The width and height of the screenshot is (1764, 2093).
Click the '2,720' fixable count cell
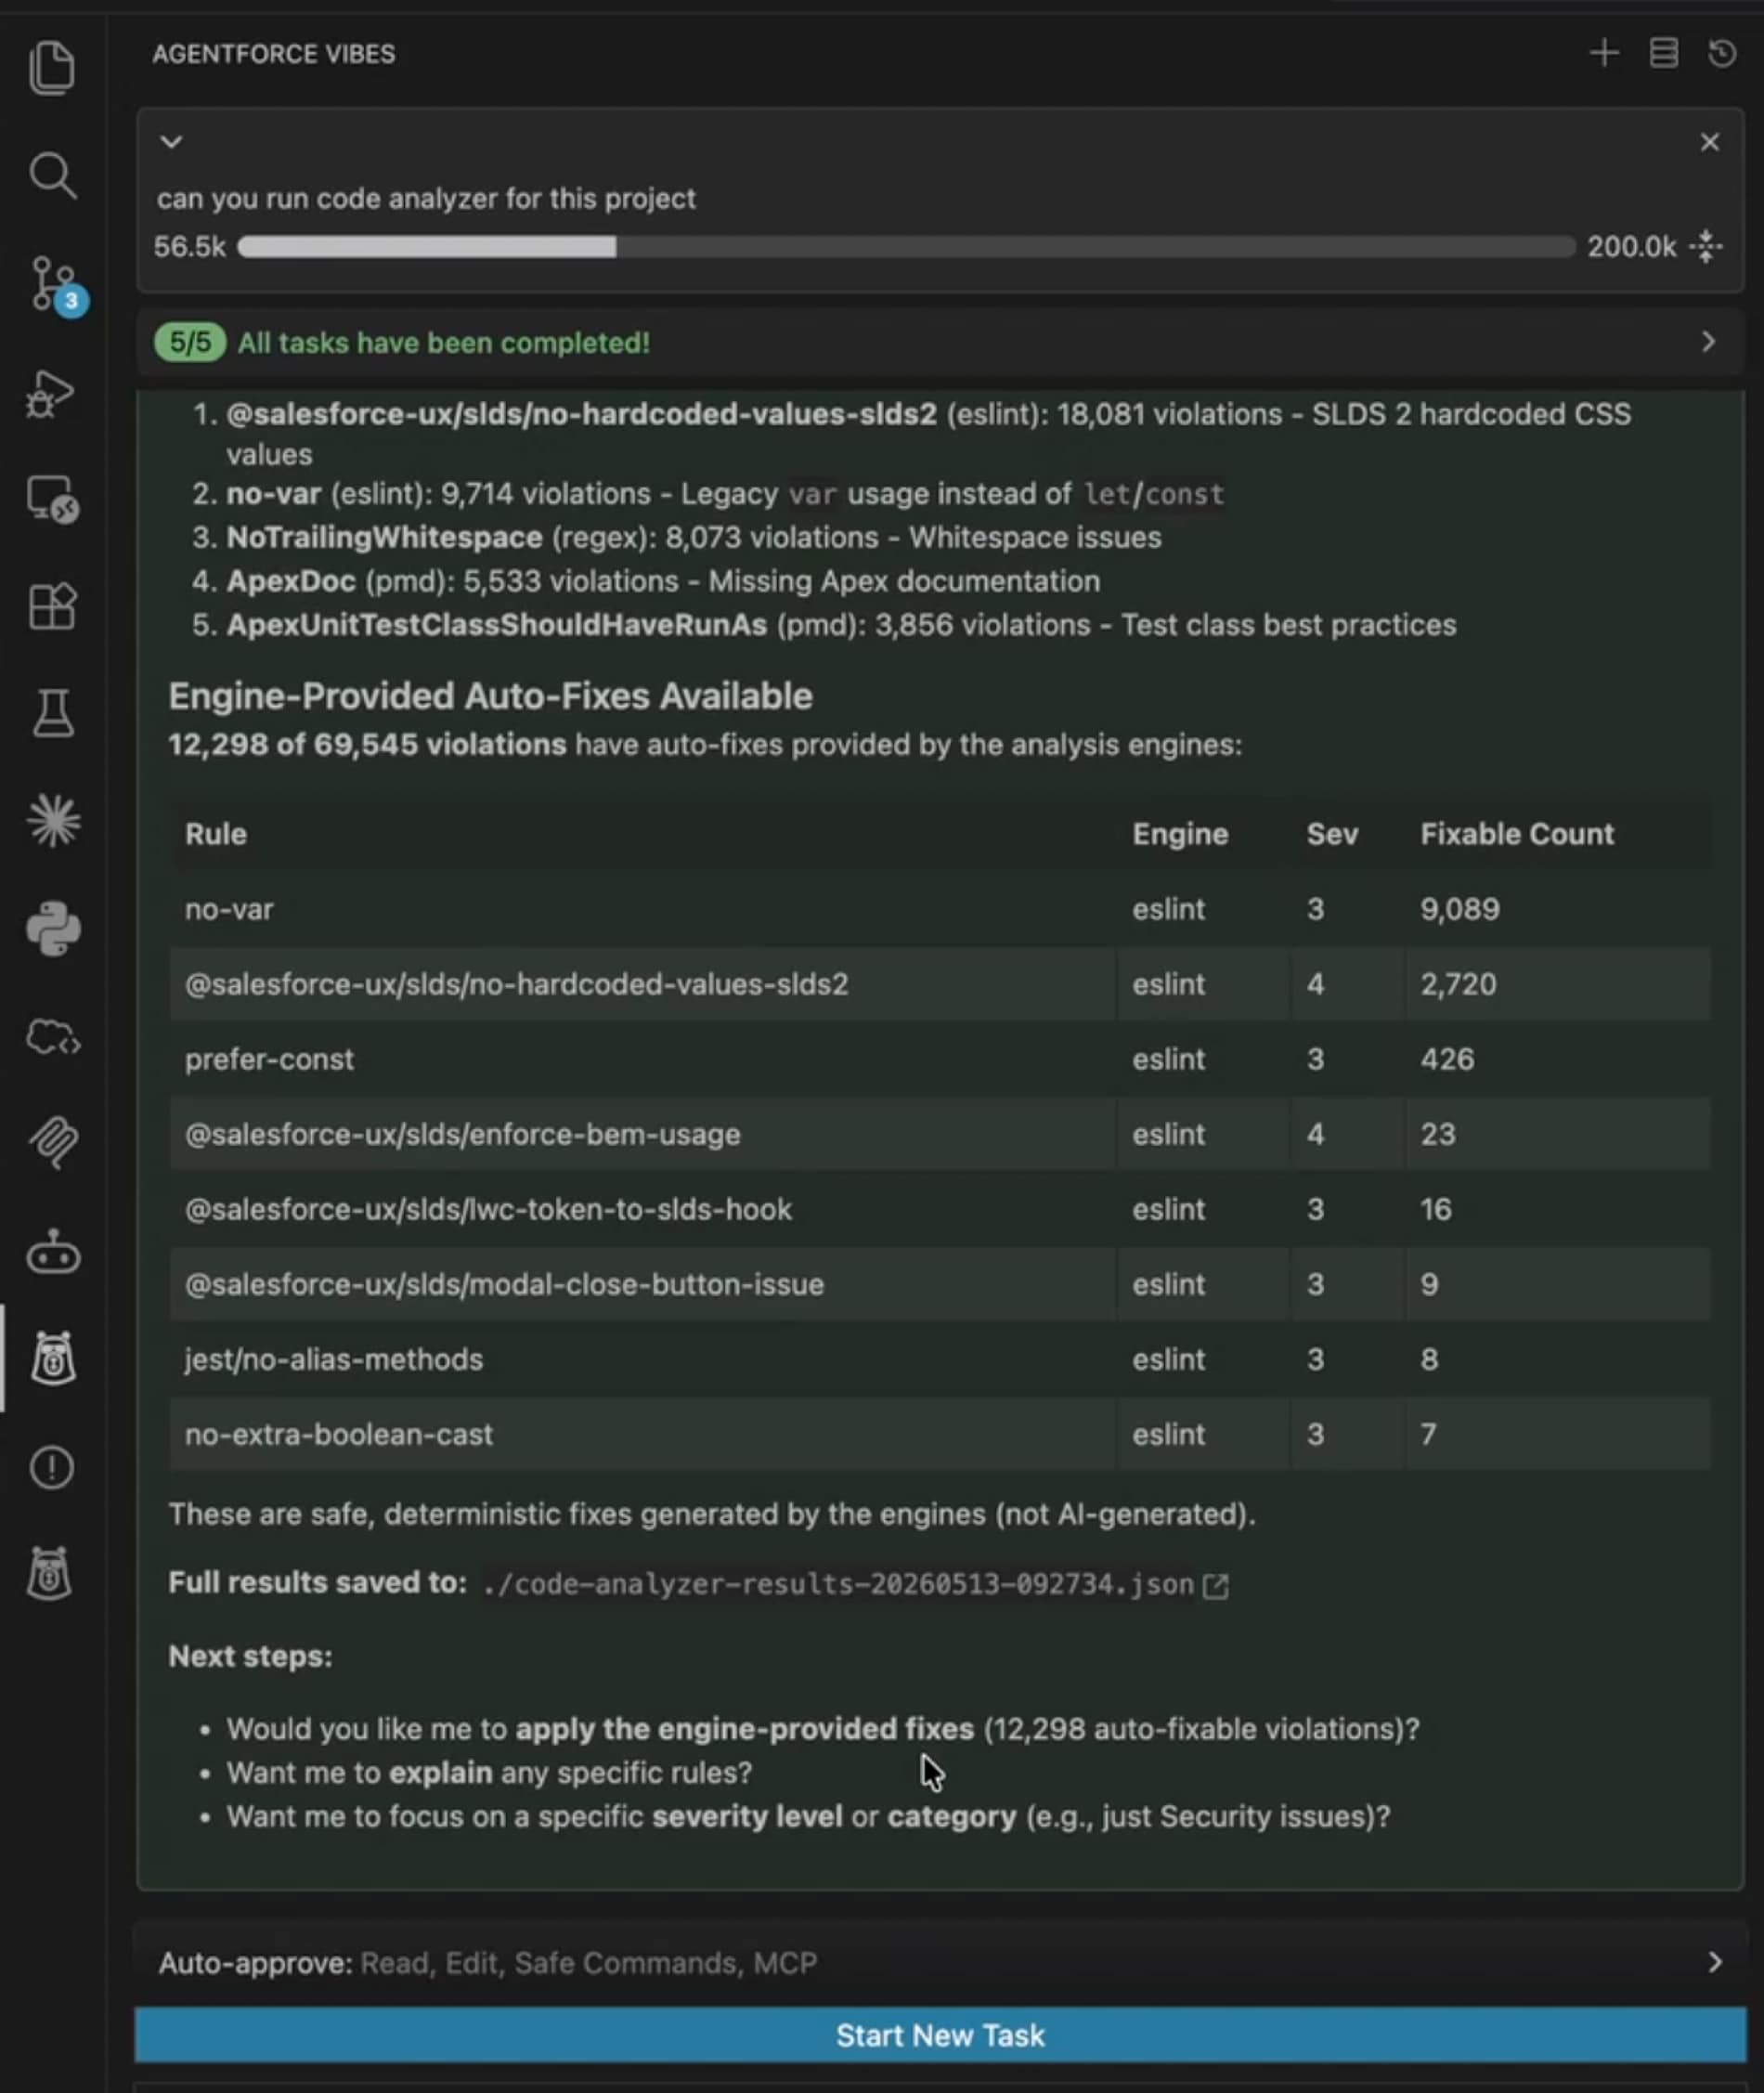click(1557, 984)
